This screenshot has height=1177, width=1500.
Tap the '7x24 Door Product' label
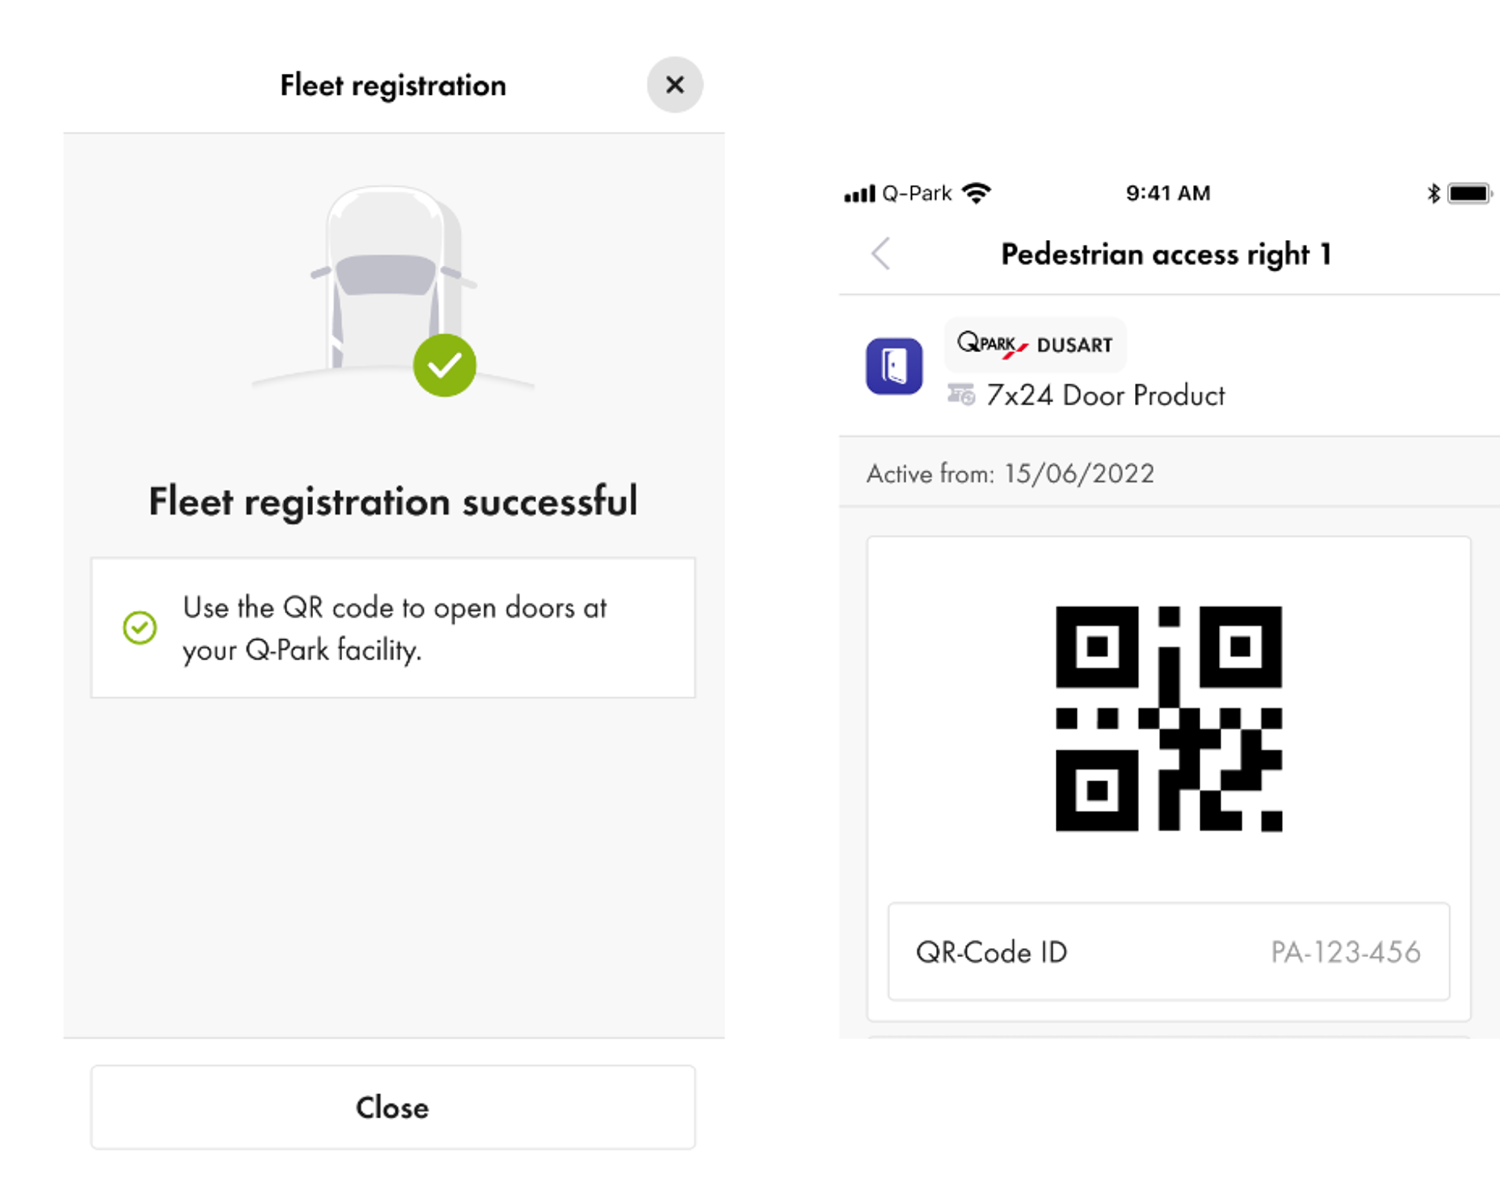(1105, 396)
